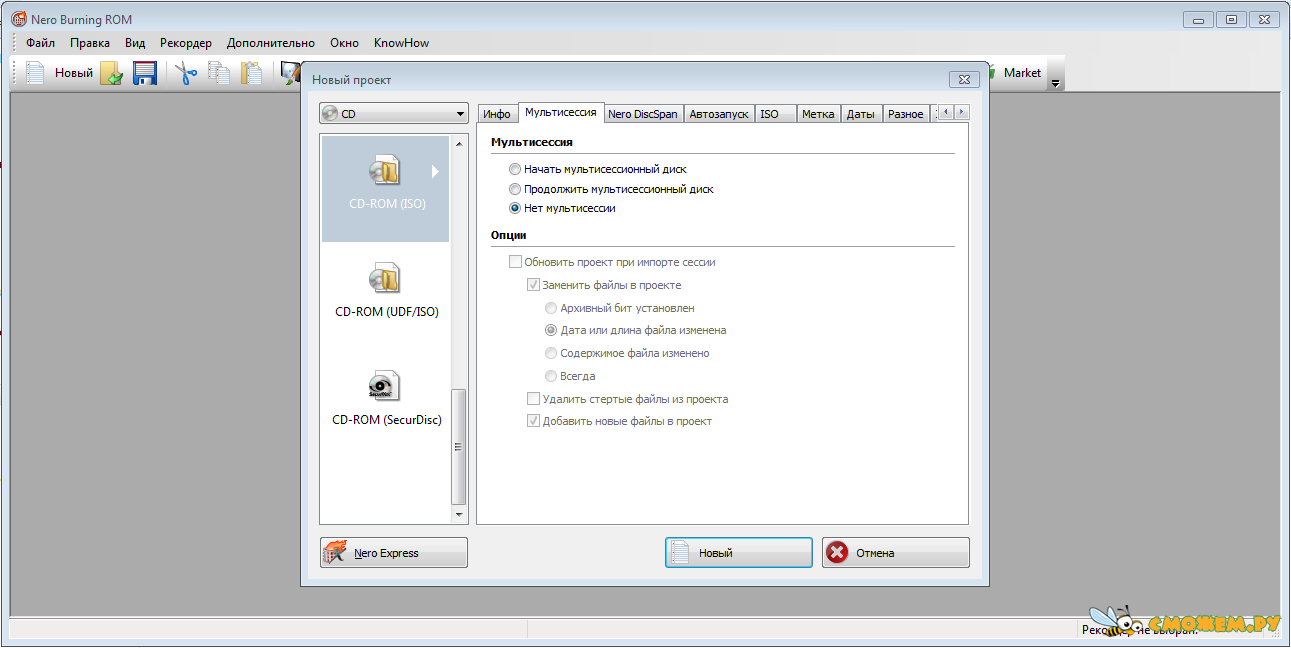Switch to the Даты tab
Image resolution: width=1291 pixels, height=648 pixels.
pos(861,114)
